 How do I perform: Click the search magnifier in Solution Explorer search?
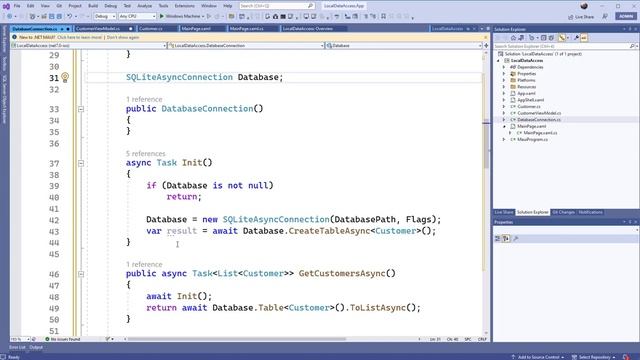click(x=632, y=46)
